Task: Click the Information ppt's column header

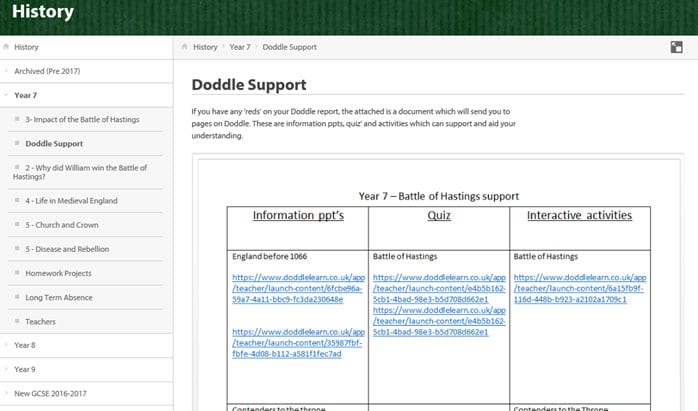Action: [298, 216]
